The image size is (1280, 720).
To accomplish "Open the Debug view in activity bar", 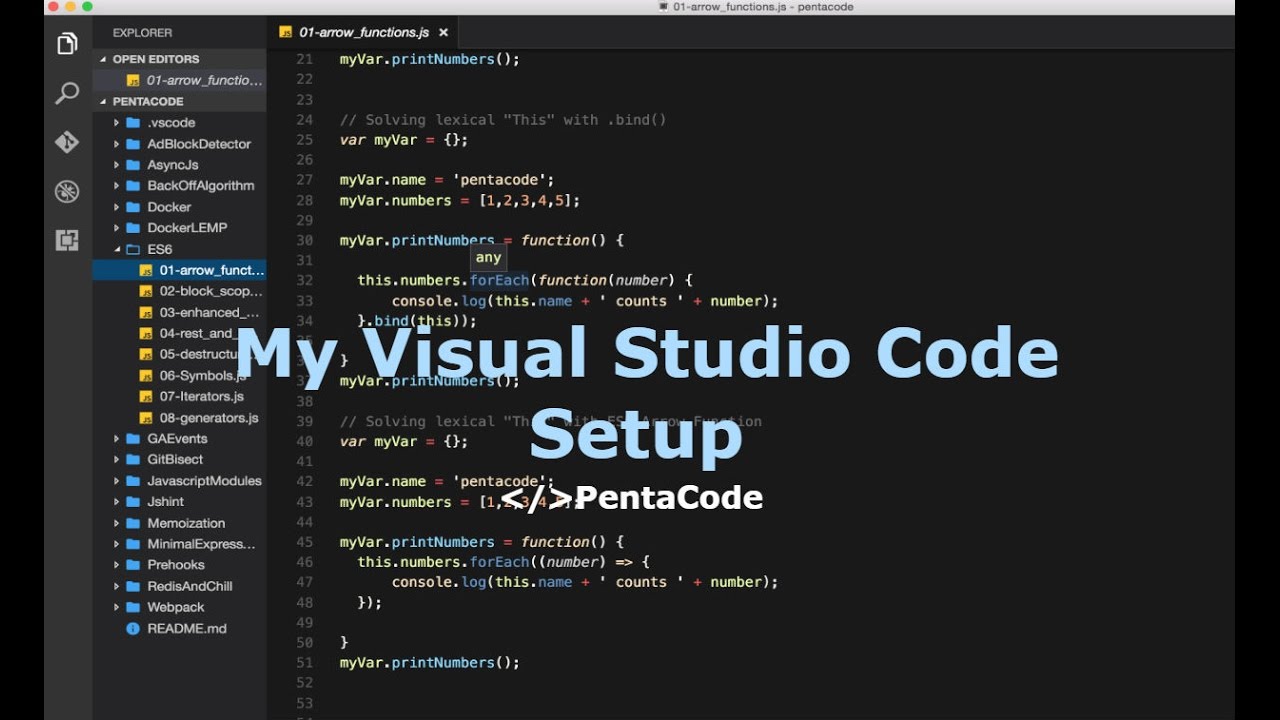I will click(67, 191).
